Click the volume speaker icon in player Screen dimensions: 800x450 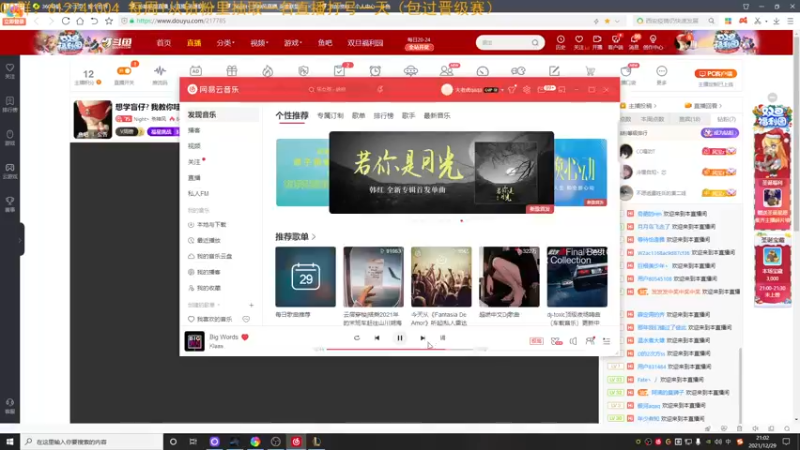pyautogui.click(x=573, y=341)
